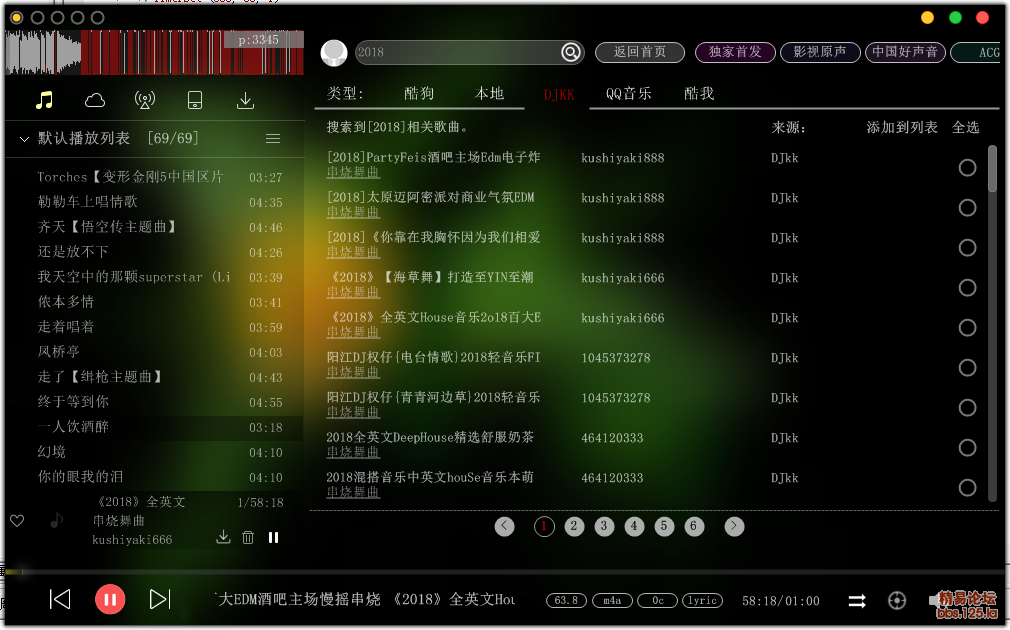Switch to DJKK source tab

pyautogui.click(x=558, y=95)
